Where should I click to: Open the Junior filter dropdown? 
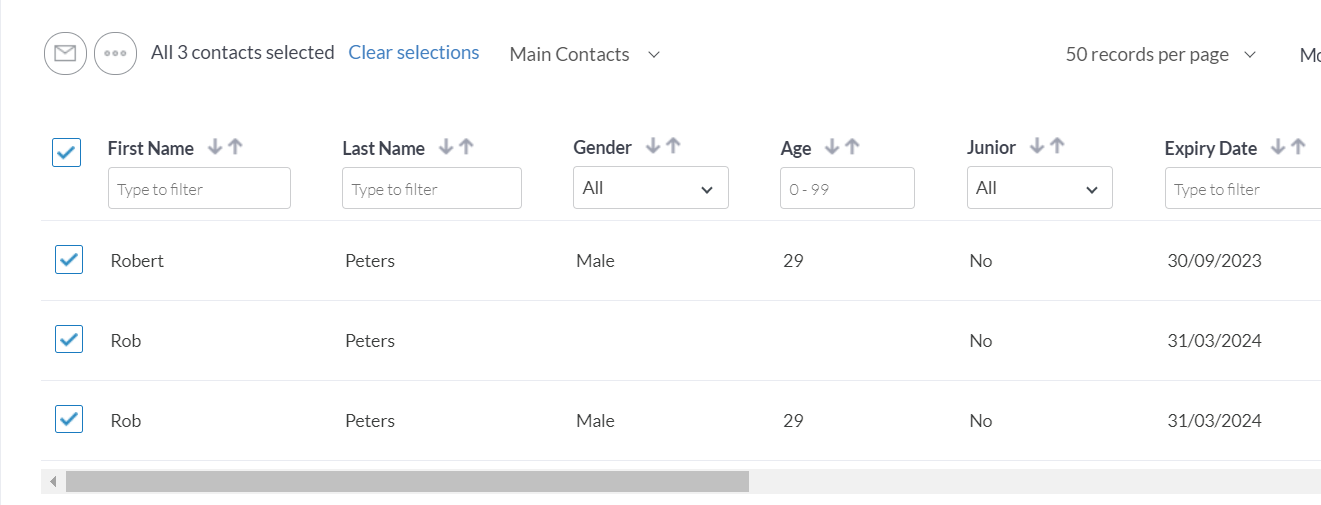[1039, 188]
